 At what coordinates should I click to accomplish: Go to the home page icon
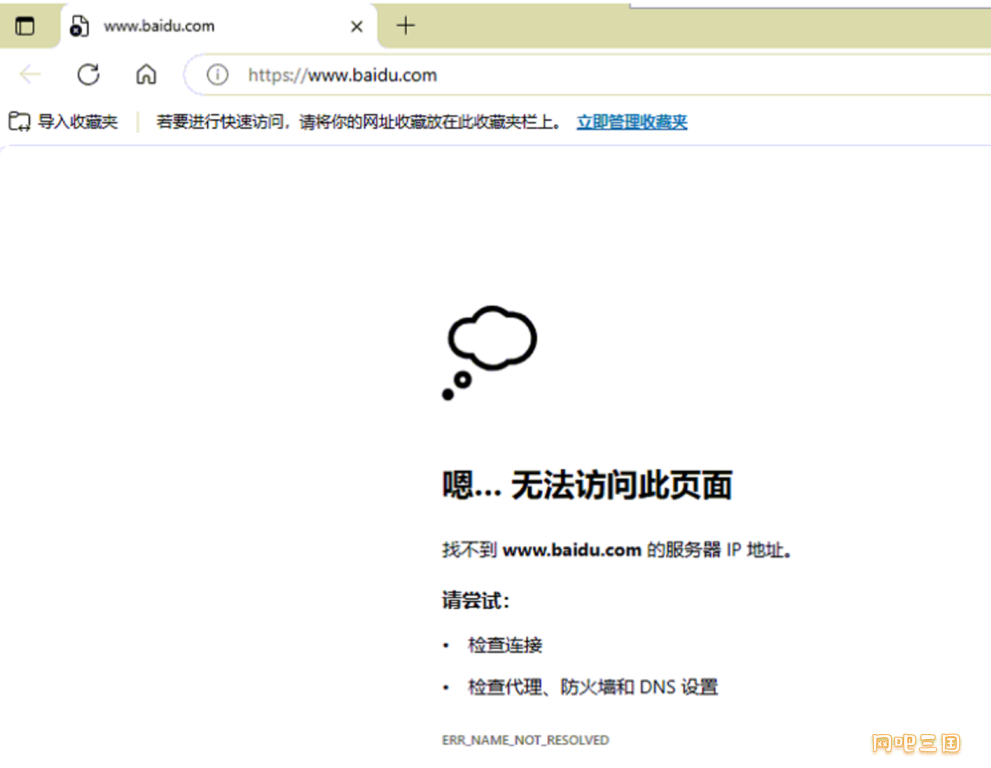146,75
